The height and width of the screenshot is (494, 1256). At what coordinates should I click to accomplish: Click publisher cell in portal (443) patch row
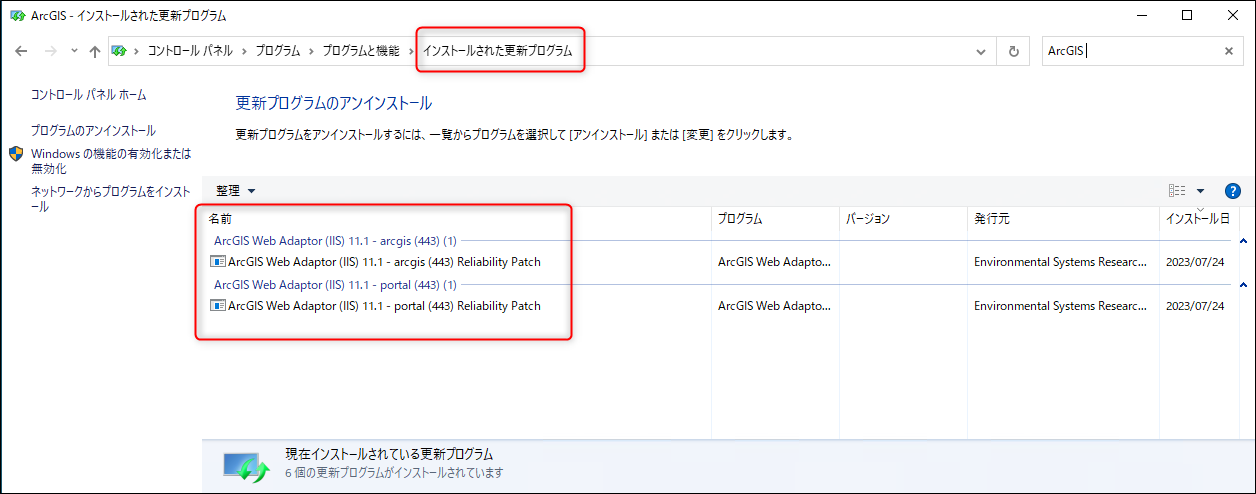pos(1060,306)
